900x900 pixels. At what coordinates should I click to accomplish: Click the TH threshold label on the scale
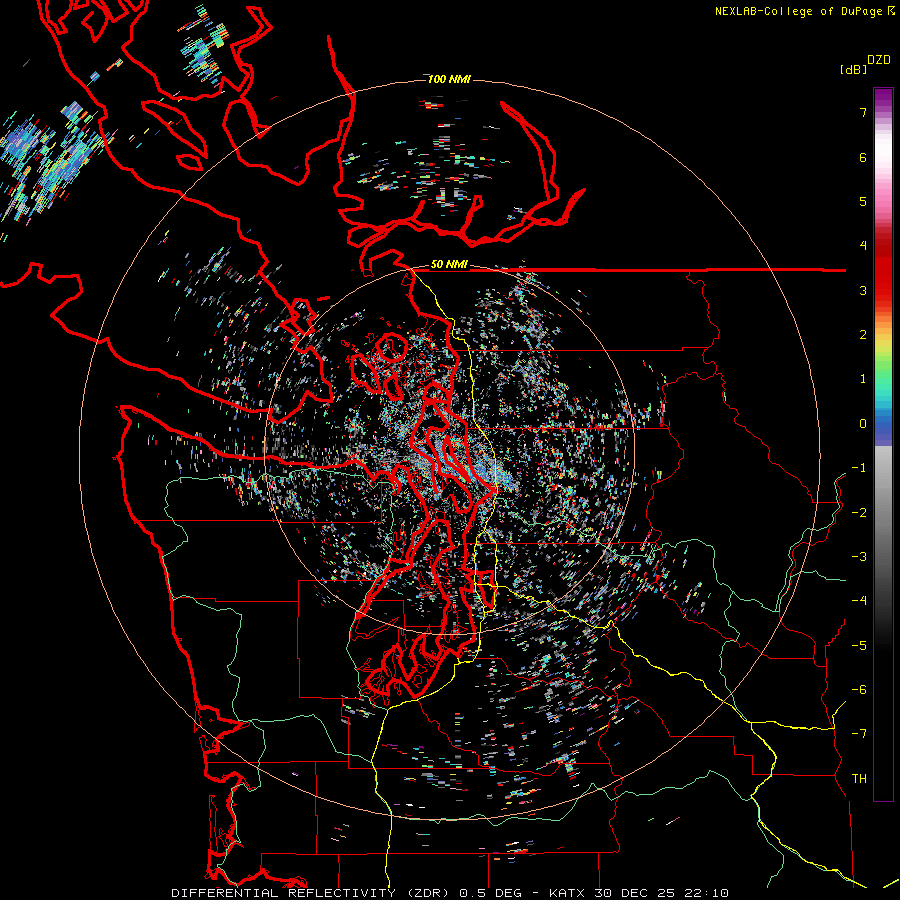click(x=859, y=779)
